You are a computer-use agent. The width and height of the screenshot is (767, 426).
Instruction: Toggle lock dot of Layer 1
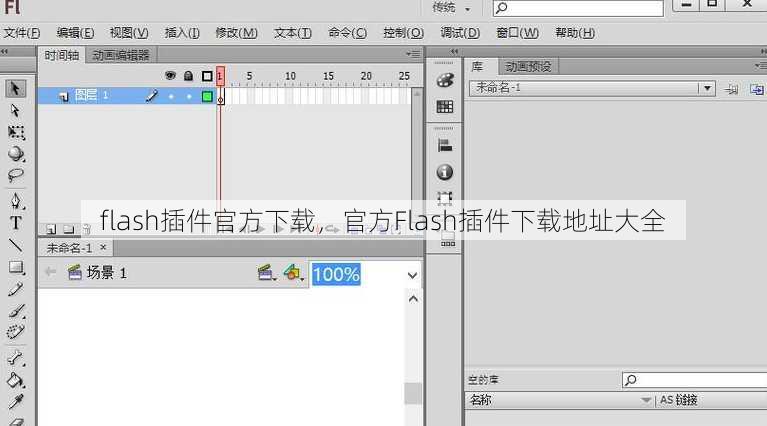[189, 96]
